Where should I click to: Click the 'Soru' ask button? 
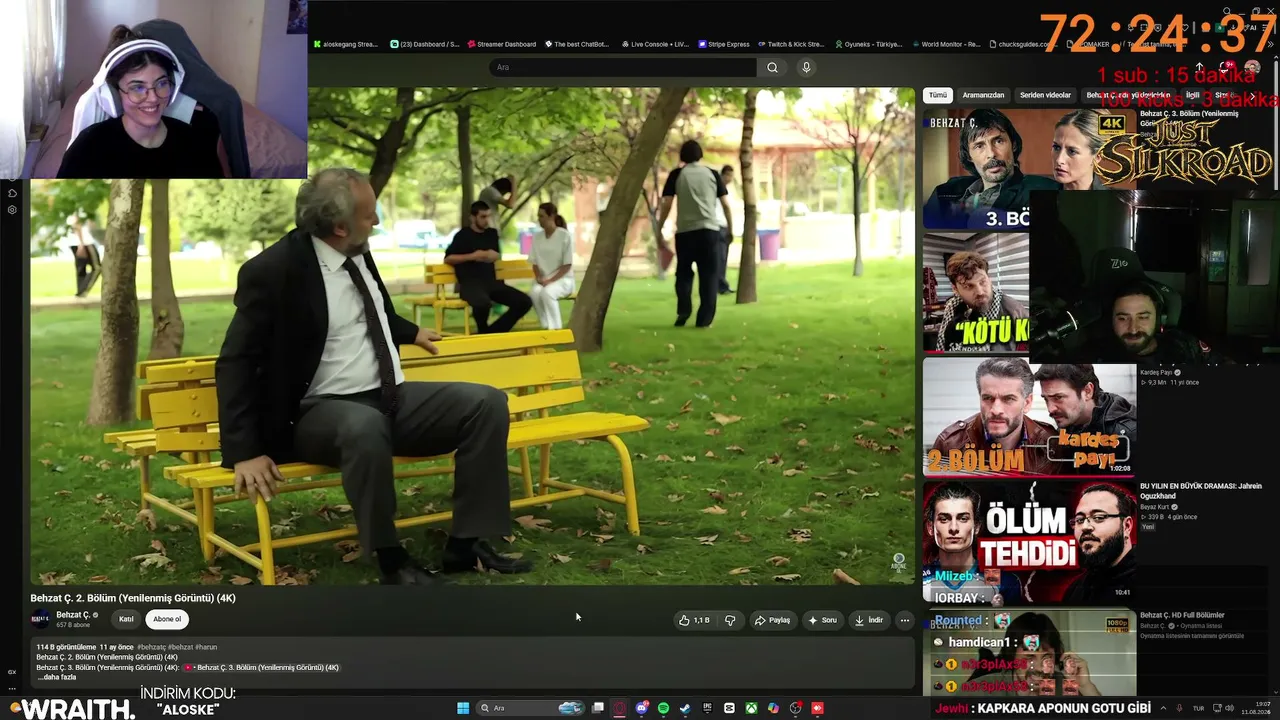[822, 620]
